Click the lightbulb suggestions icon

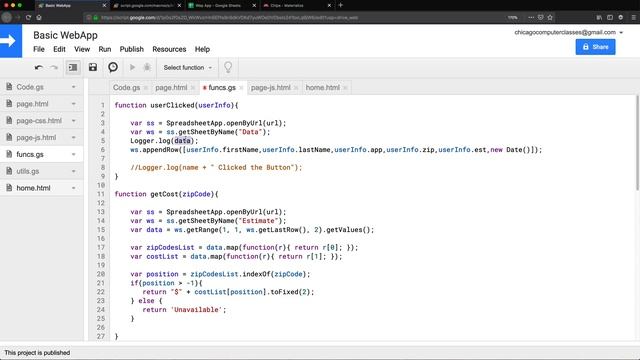[228, 67]
